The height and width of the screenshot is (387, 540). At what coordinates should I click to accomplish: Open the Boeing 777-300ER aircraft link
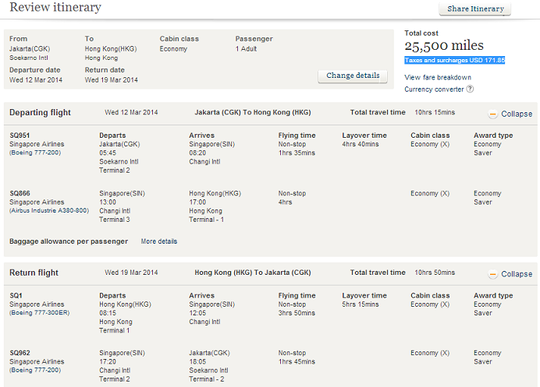tap(39, 313)
